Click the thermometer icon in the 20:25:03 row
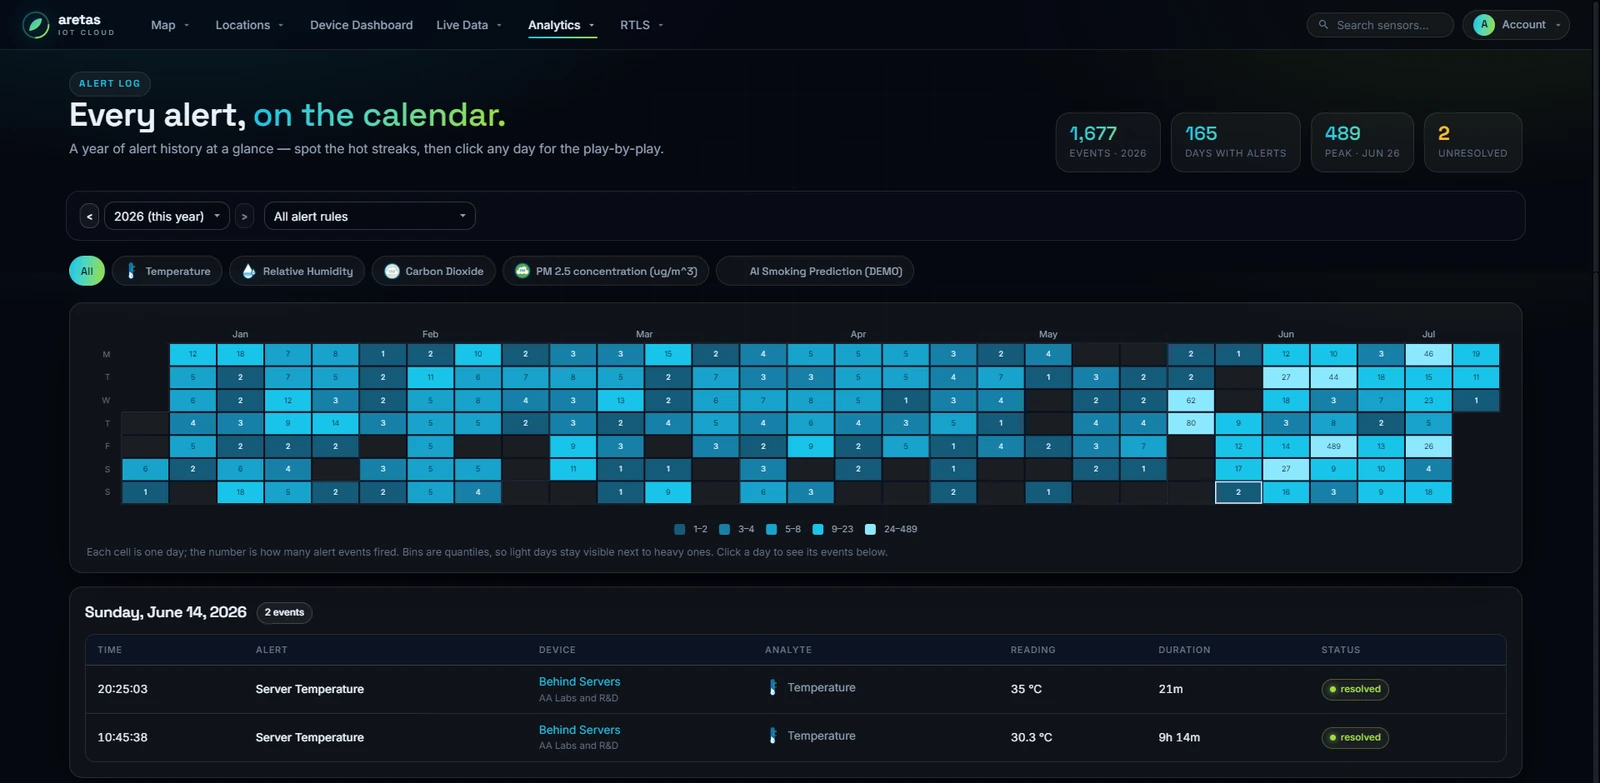Viewport: 1600px width, 783px height. [772, 688]
